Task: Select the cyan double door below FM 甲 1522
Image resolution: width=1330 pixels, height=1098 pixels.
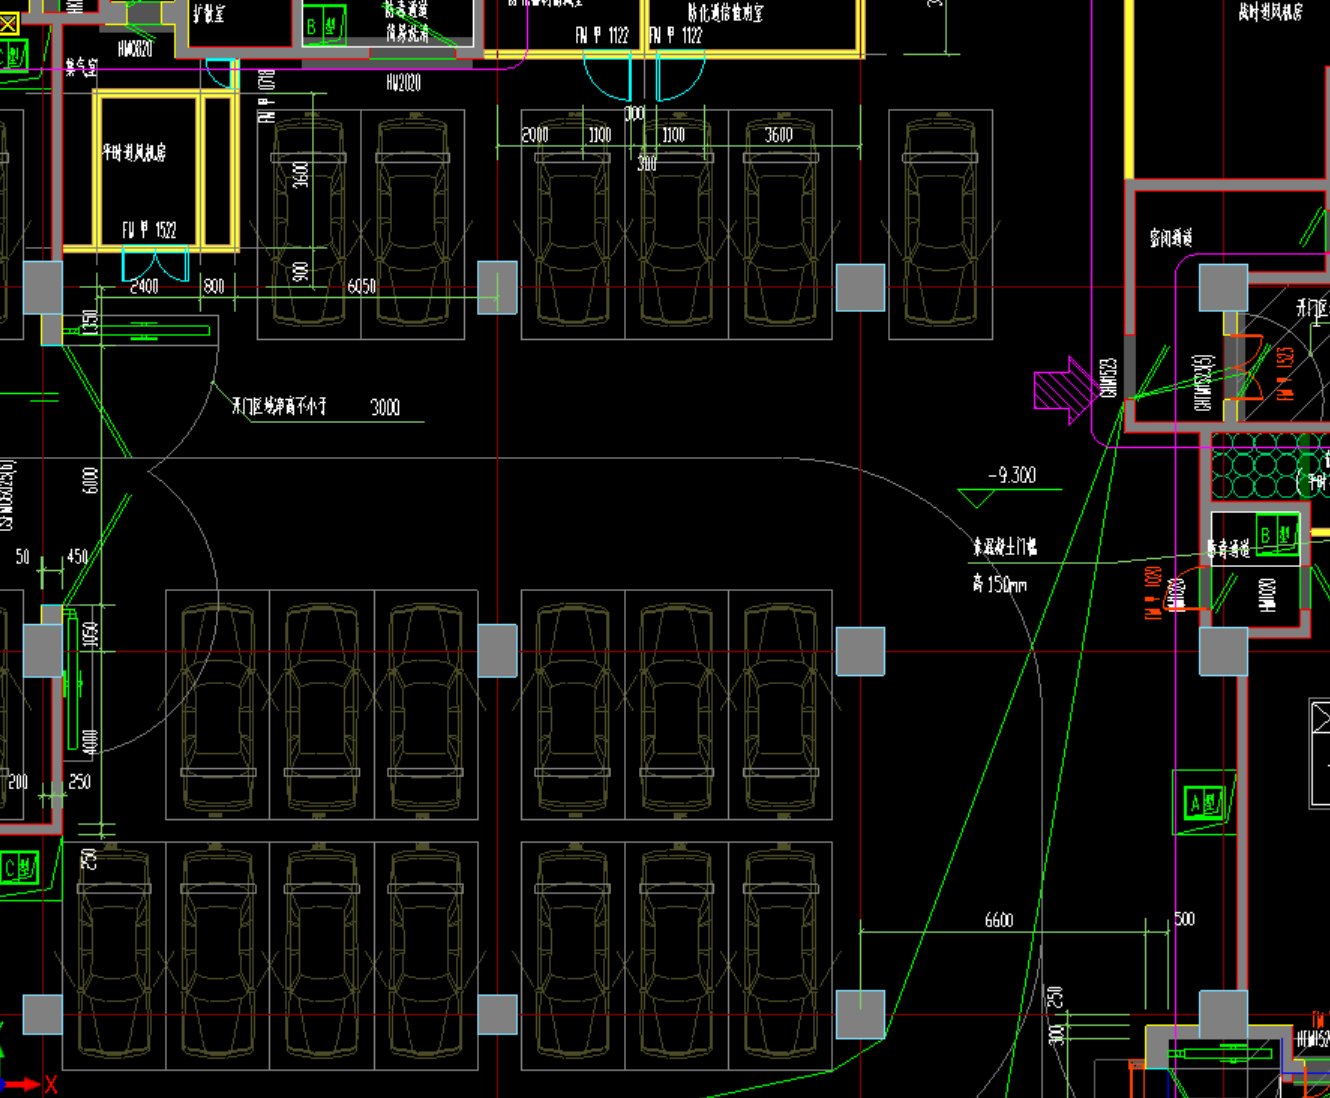Action: 155,265
